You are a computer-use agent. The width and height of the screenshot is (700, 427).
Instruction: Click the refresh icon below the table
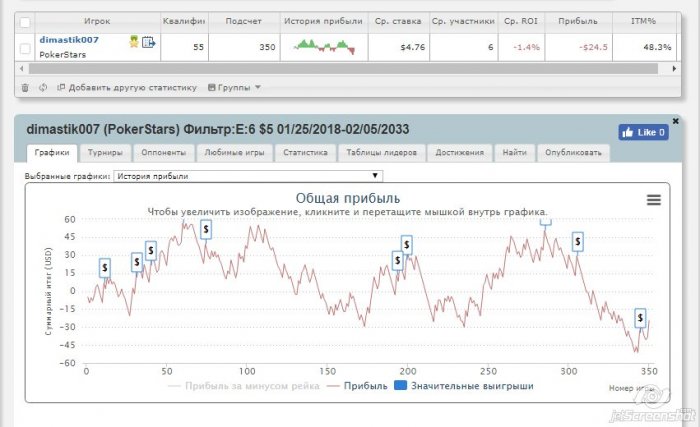(43, 88)
